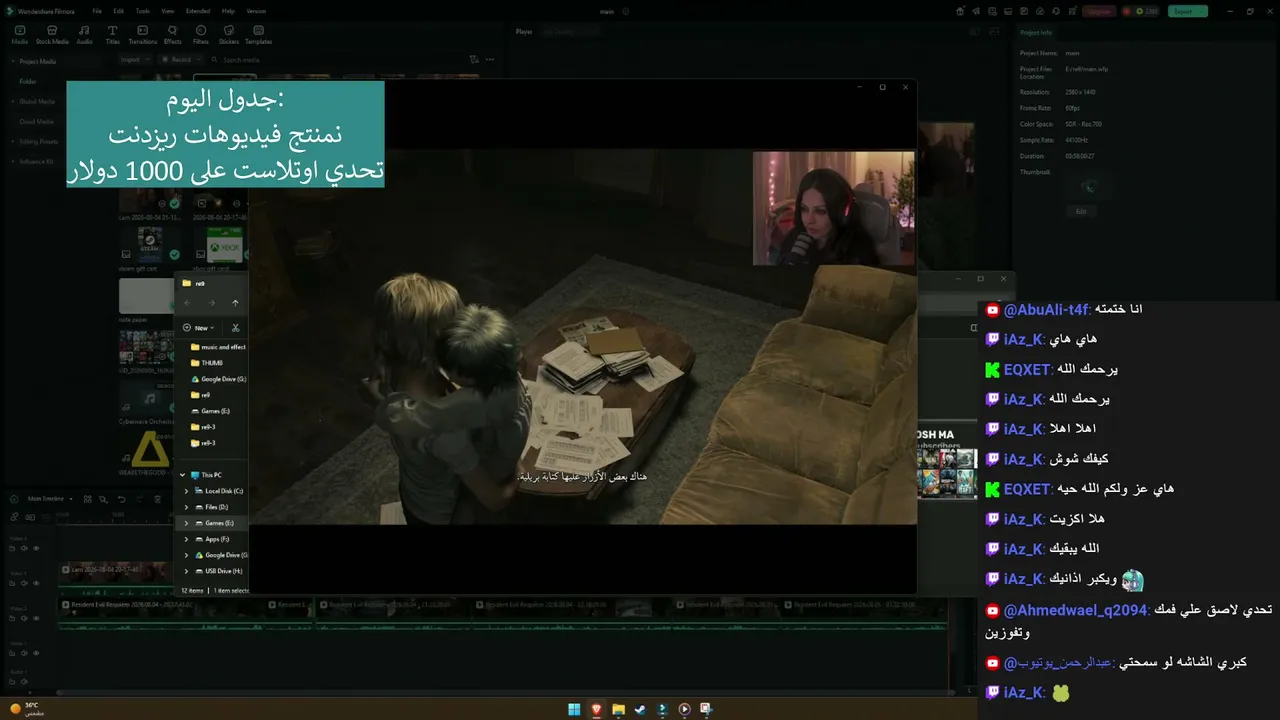Open Steam from the taskbar
The width and height of the screenshot is (1280, 720).
pyautogui.click(x=640, y=709)
